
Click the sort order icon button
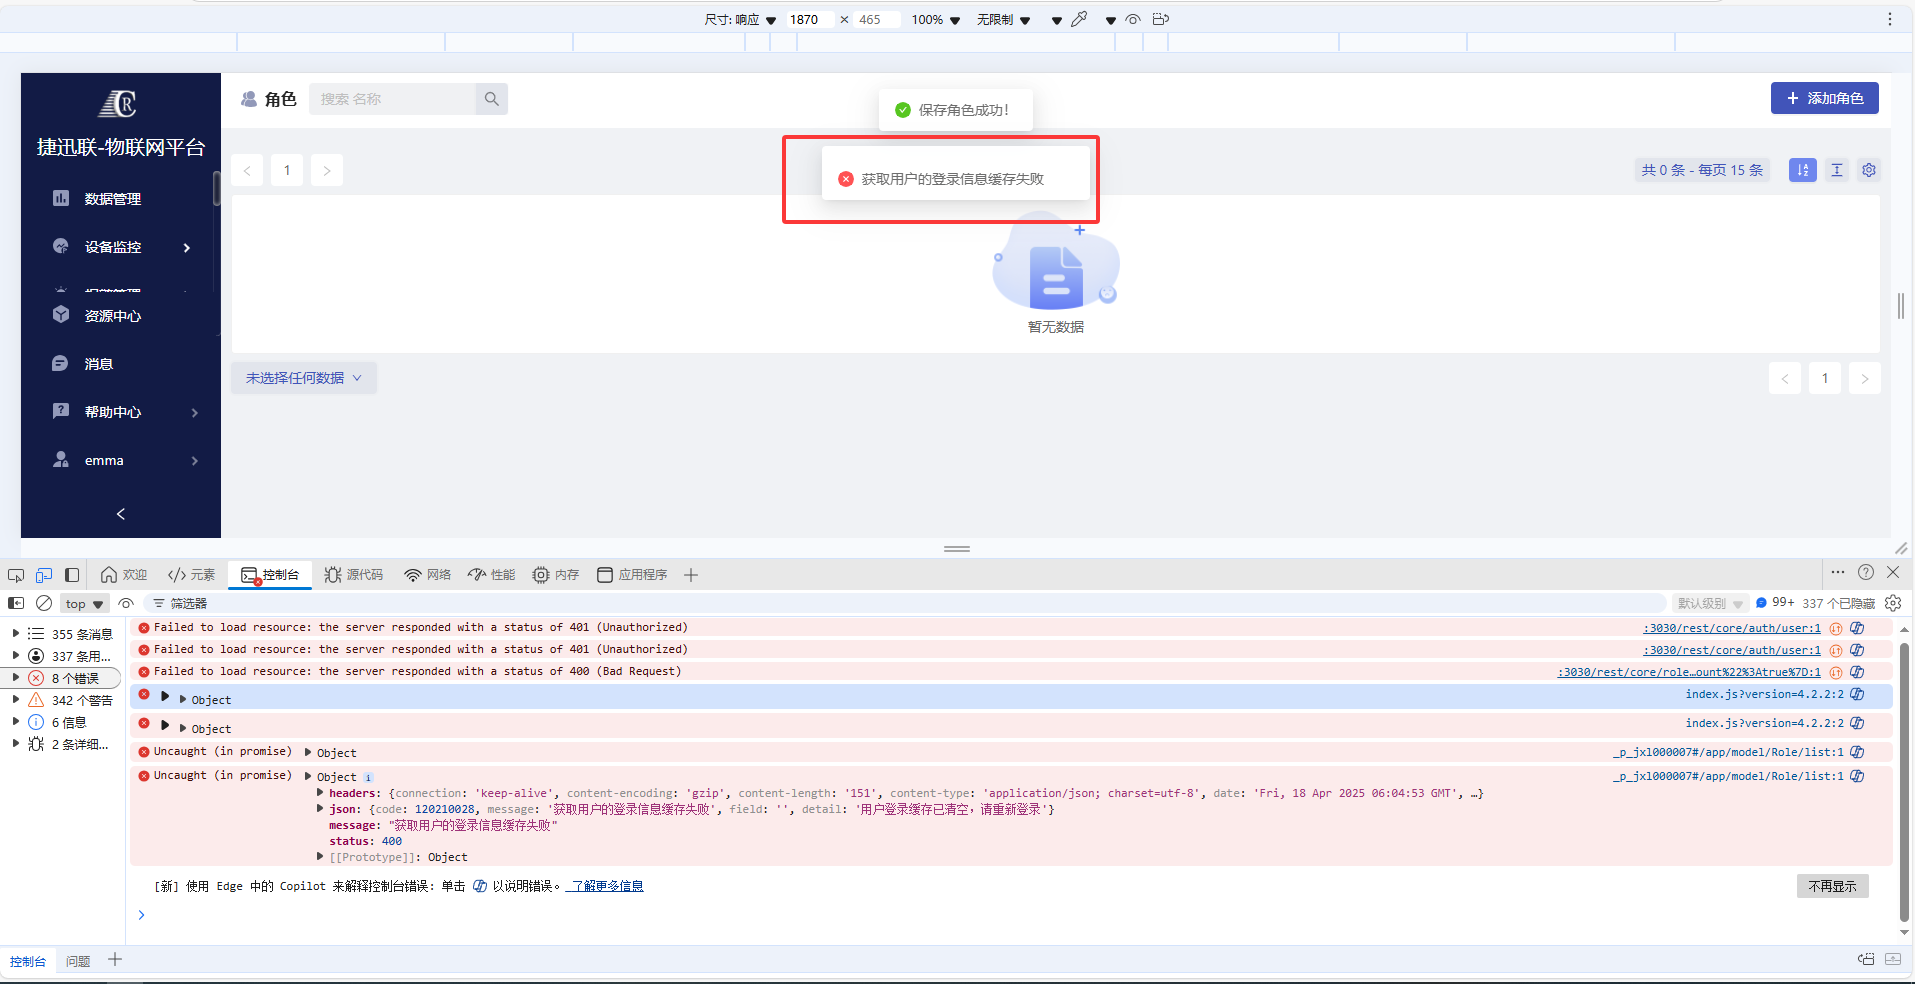[1802, 170]
